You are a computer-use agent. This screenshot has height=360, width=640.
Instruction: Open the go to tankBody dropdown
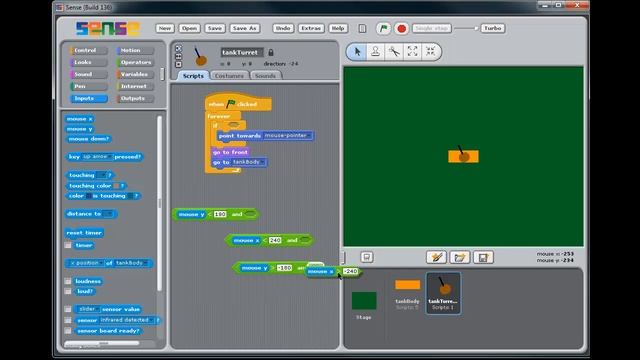(249, 162)
